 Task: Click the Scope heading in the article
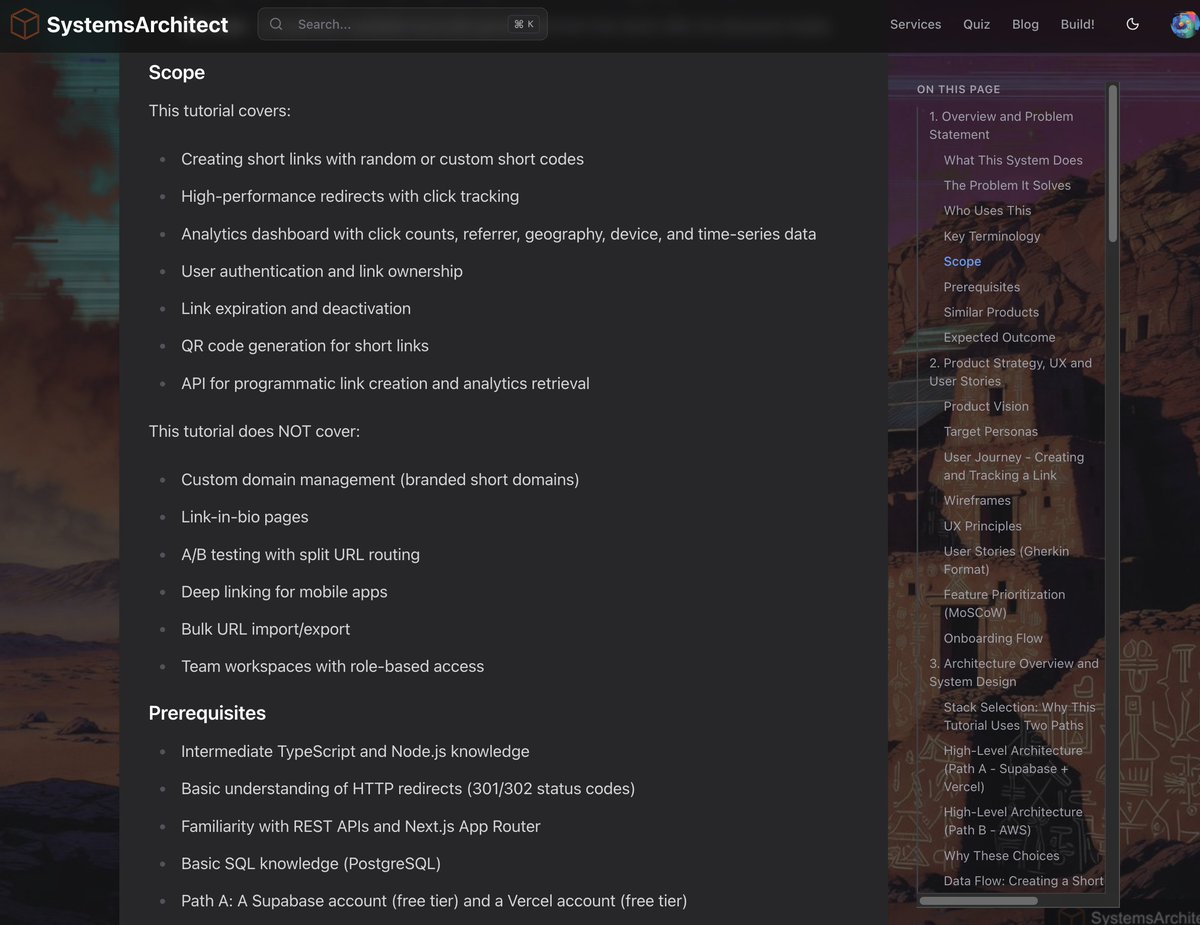pos(177,72)
